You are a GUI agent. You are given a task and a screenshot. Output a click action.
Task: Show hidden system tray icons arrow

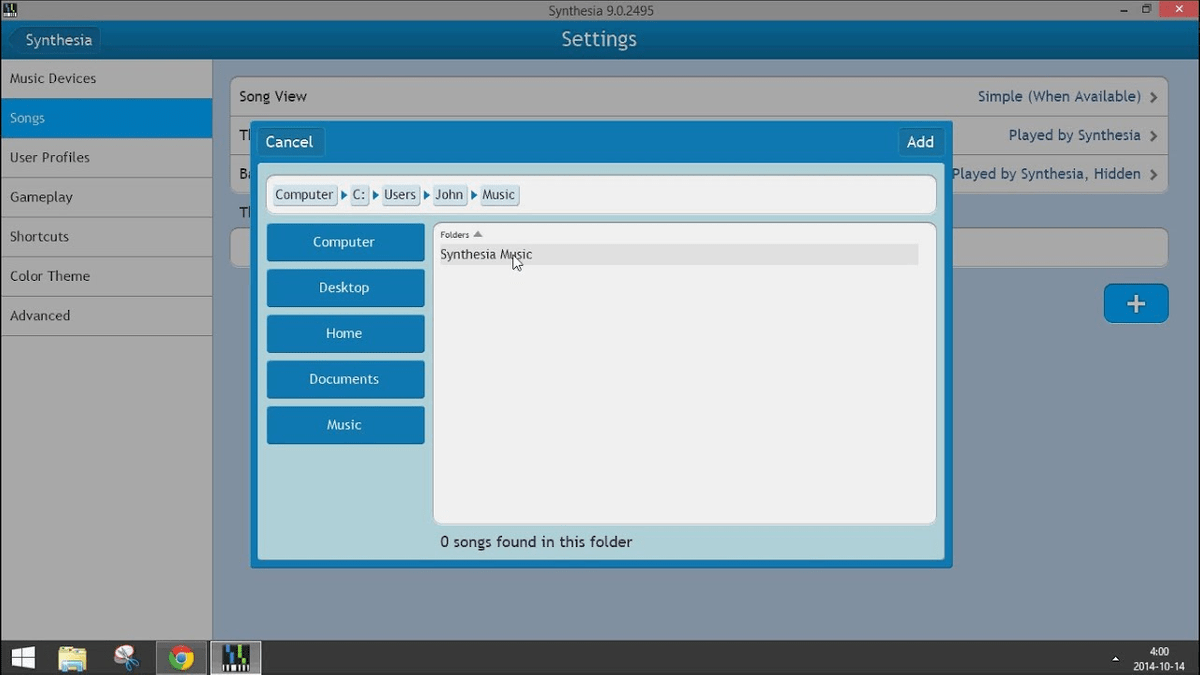[x=1115, y=659]
